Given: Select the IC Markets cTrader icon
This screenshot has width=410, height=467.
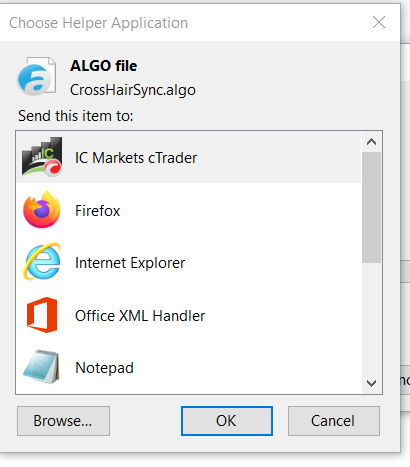Looking at the screenshot, I should [42, 157].
